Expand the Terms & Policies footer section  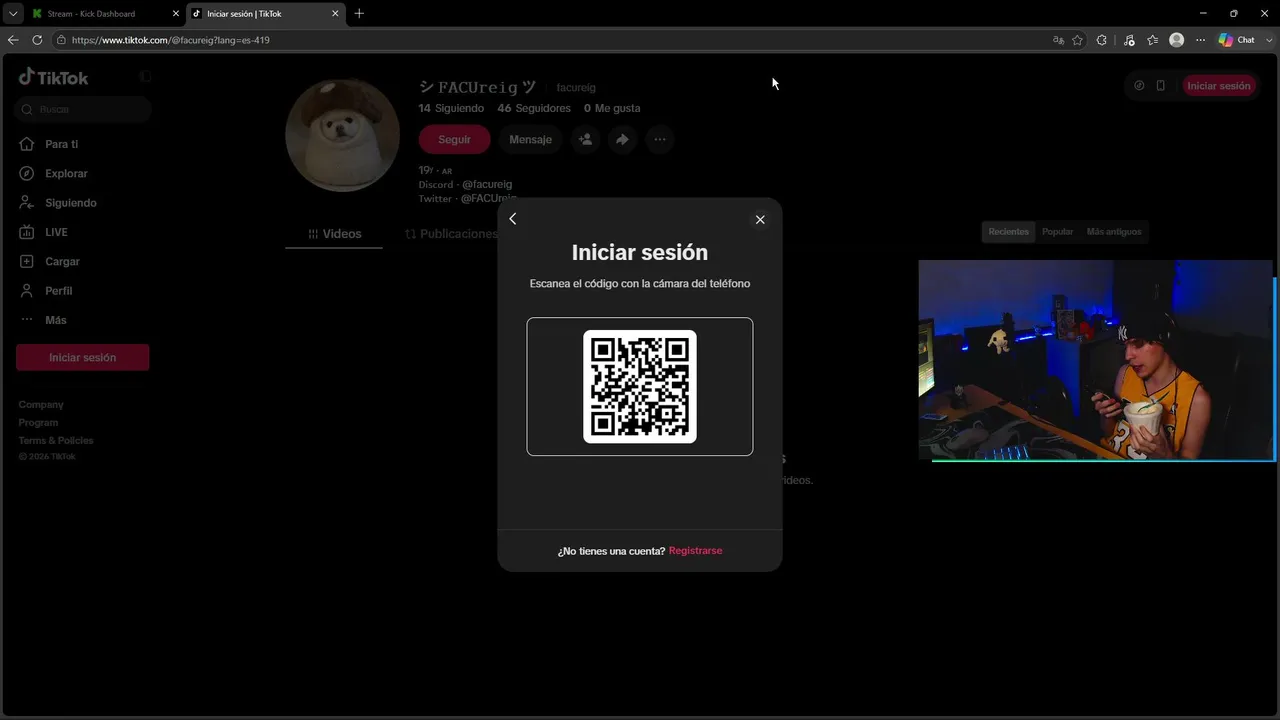point(56,441)
